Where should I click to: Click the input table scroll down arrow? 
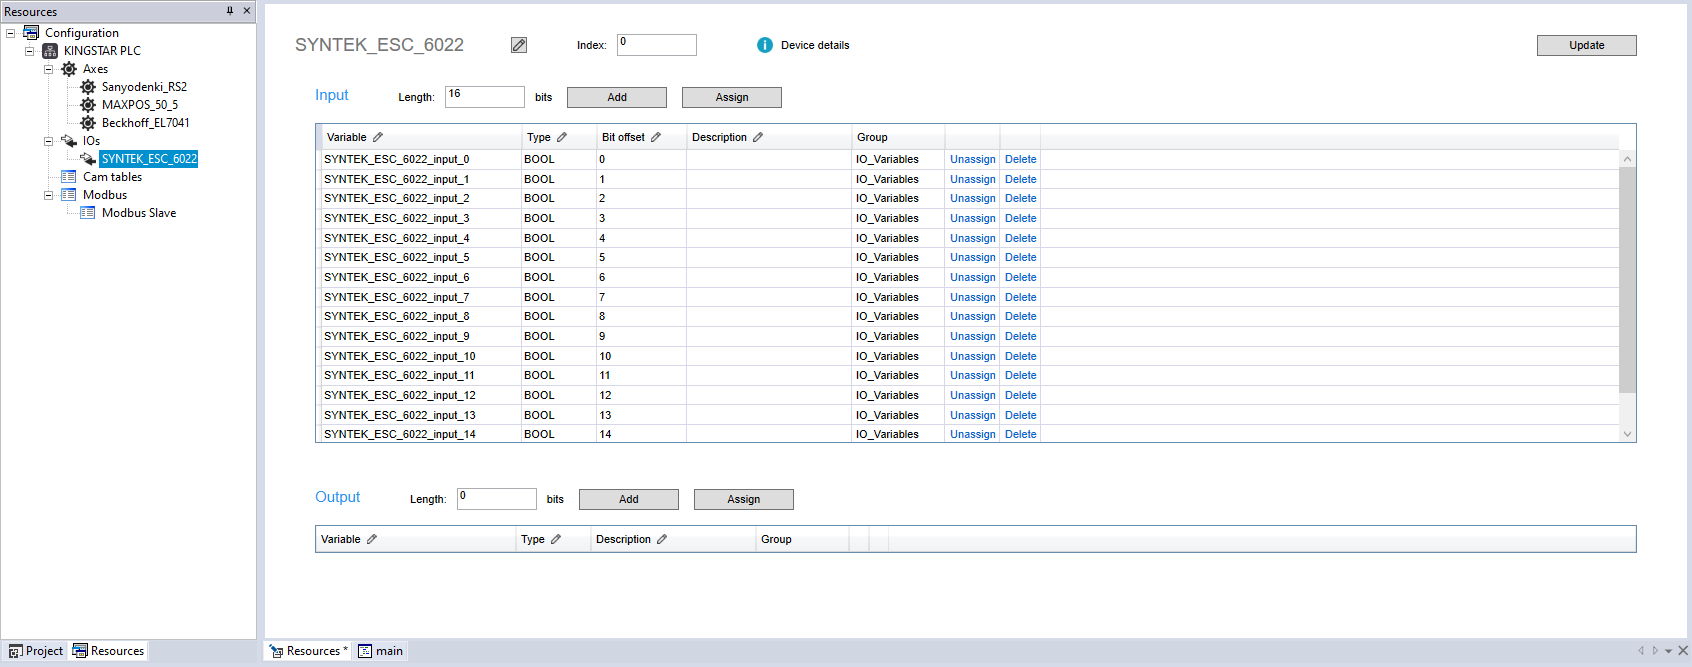click(x=1627, y=434)
